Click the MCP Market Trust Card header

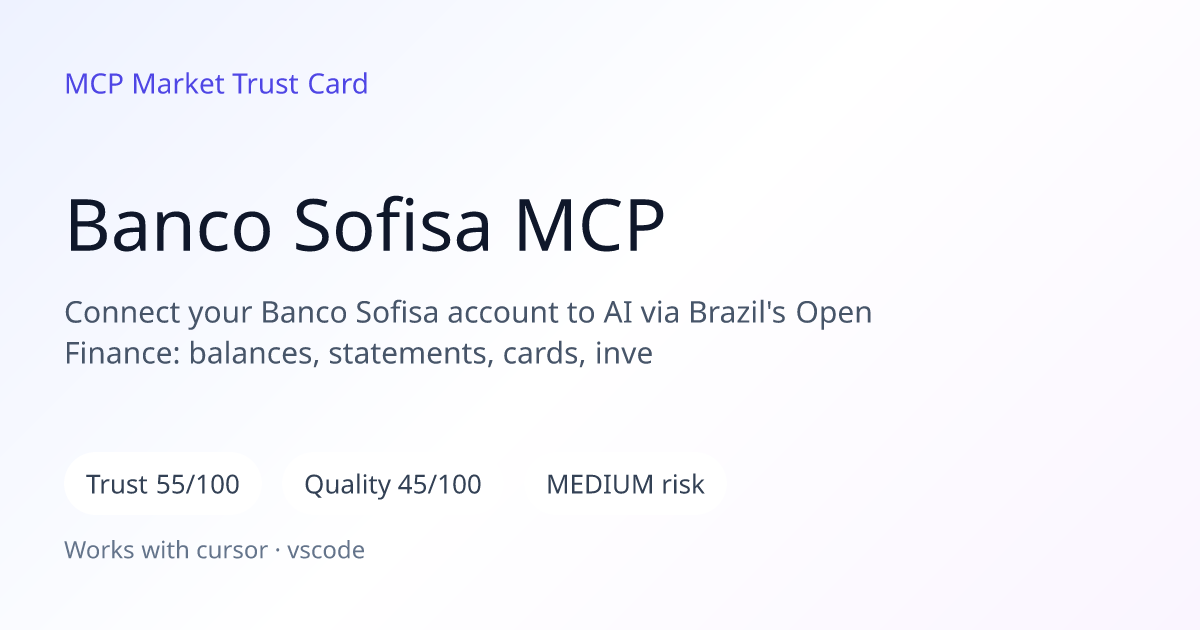[x=216, y=83]
